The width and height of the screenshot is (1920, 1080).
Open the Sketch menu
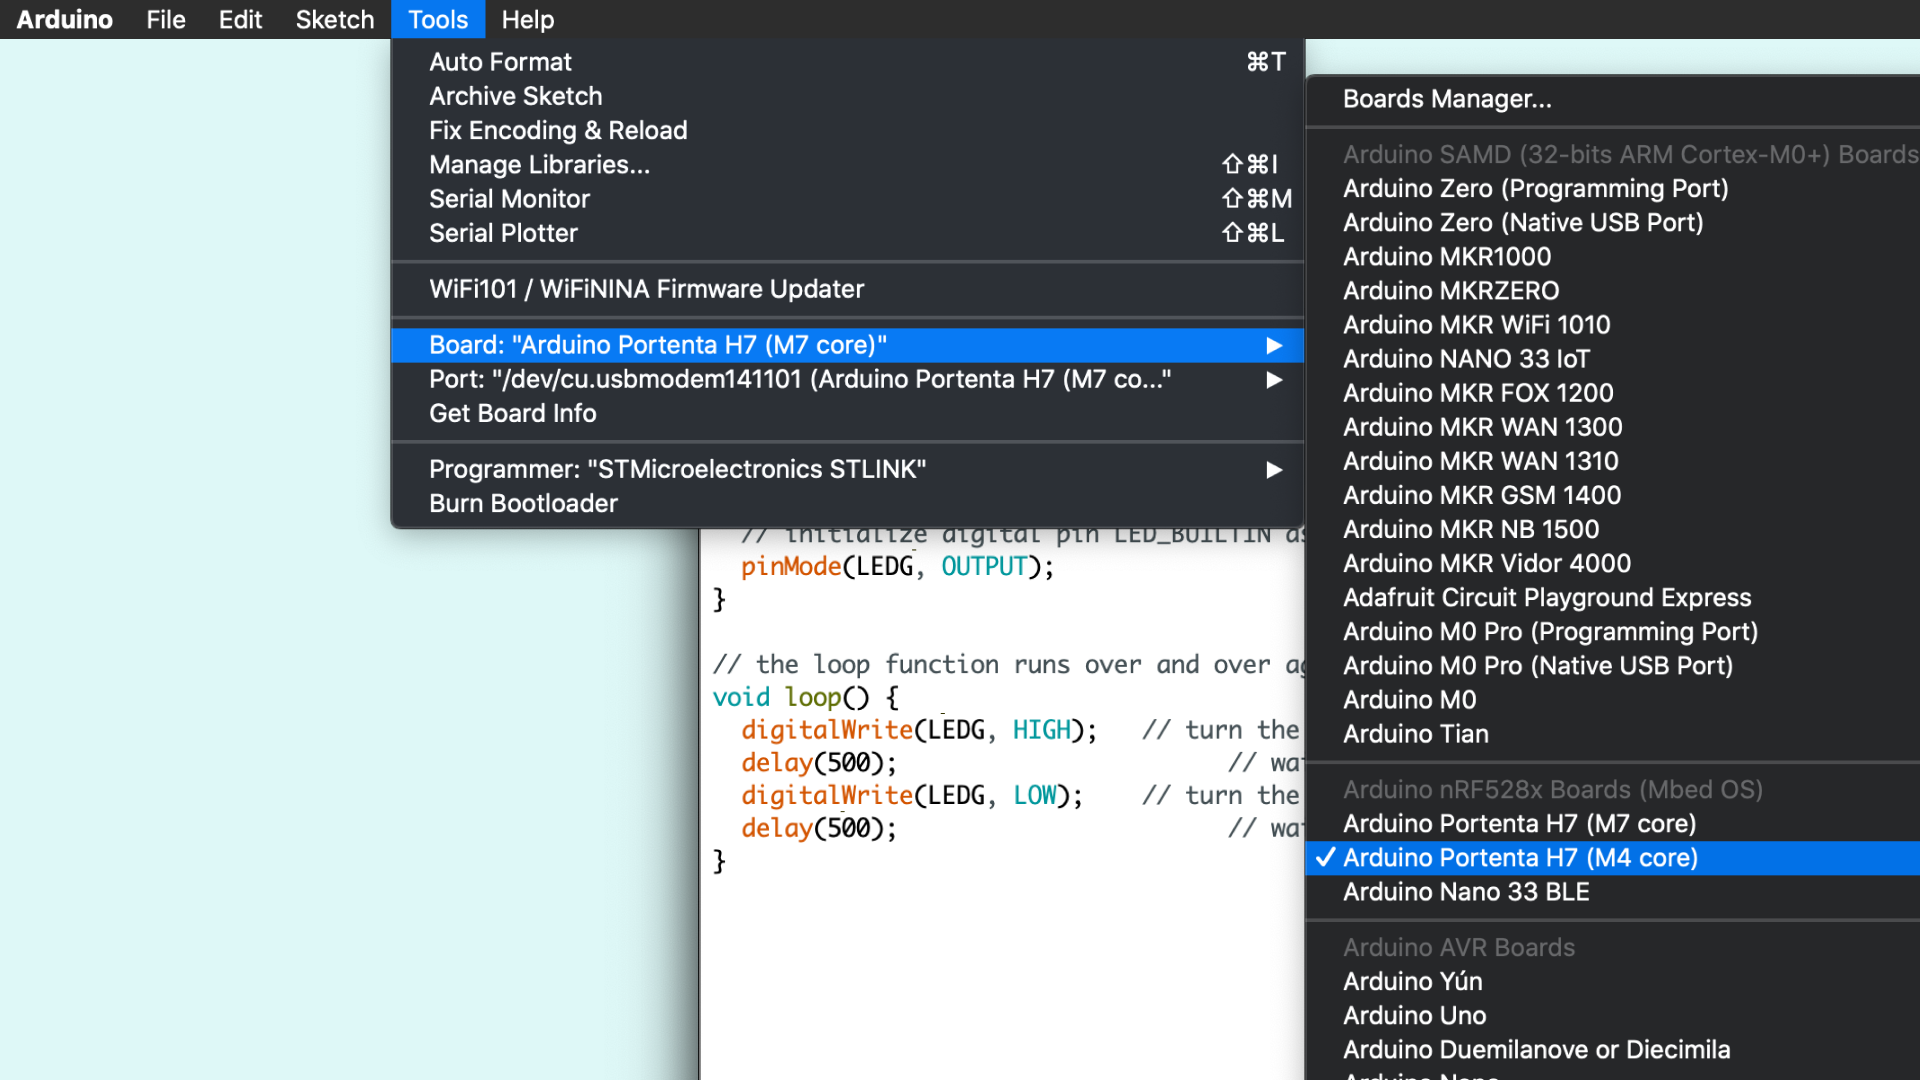coord(334,19)
